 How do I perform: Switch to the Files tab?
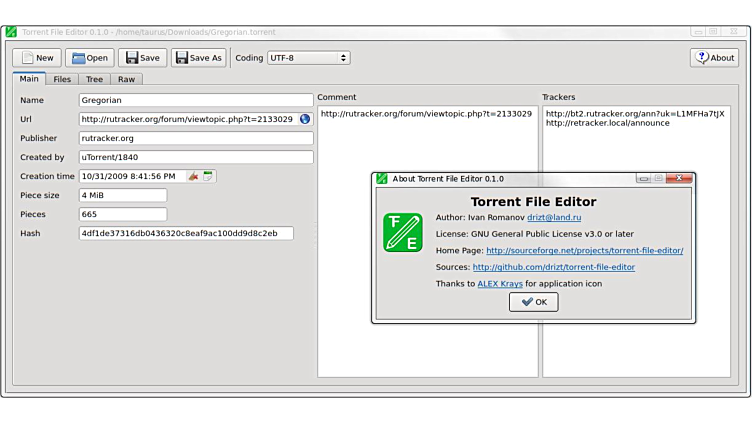(x=62, y=79)
